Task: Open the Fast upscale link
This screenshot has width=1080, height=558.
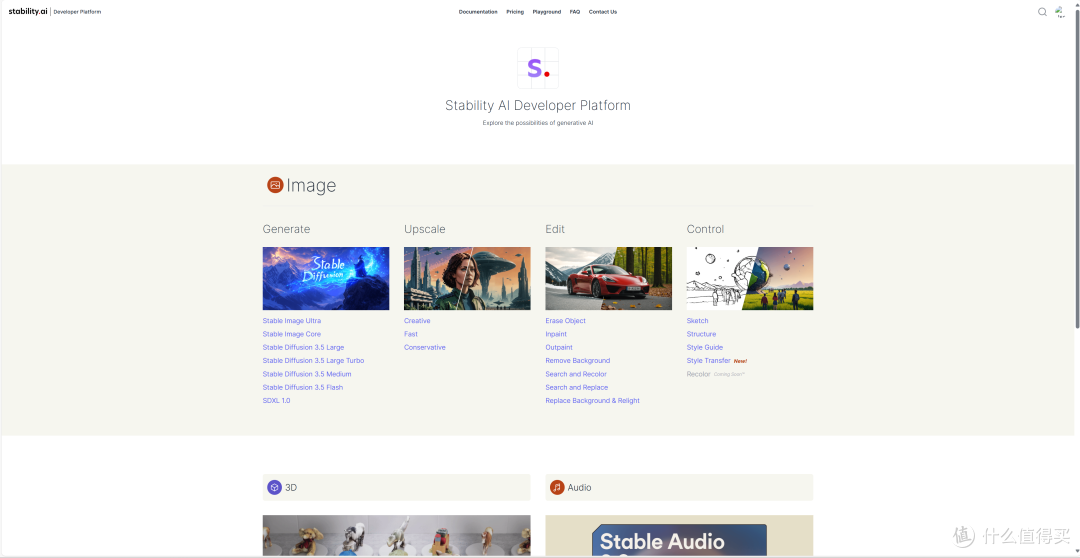Action: [411, 334]
